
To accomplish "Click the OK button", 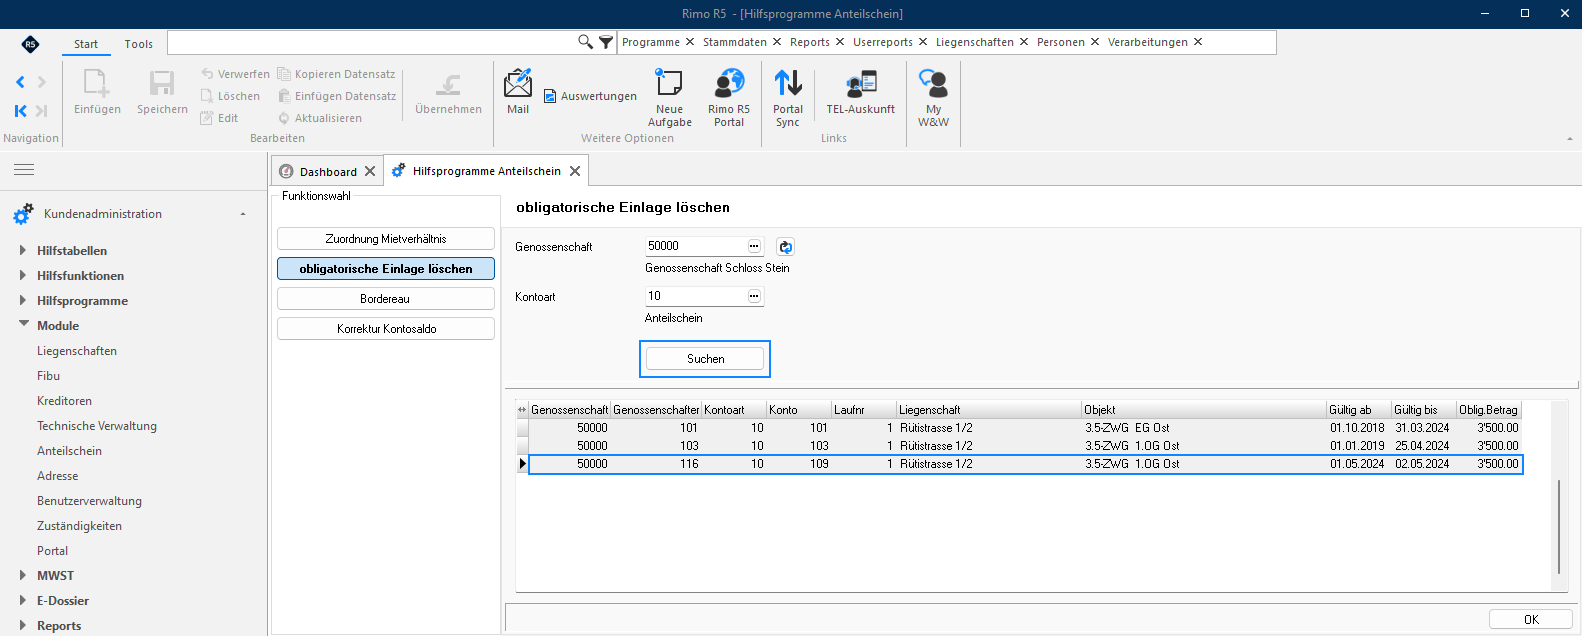I will tap(1531, 620).
